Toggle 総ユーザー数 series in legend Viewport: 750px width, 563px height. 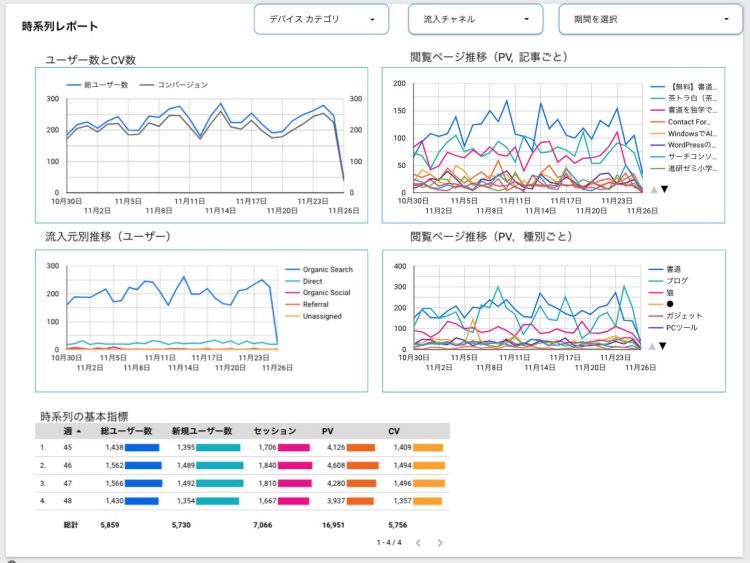(x=97, y=85)
